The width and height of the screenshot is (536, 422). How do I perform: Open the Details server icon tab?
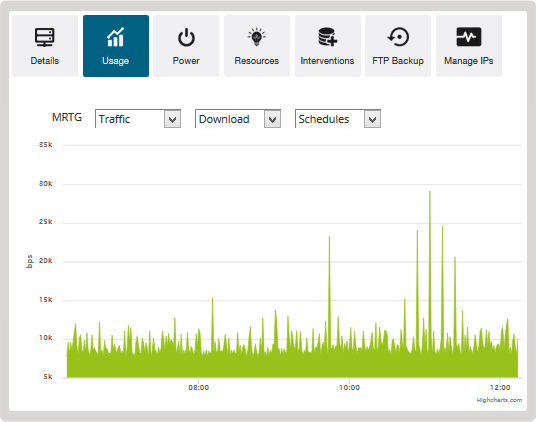(44, 37)
